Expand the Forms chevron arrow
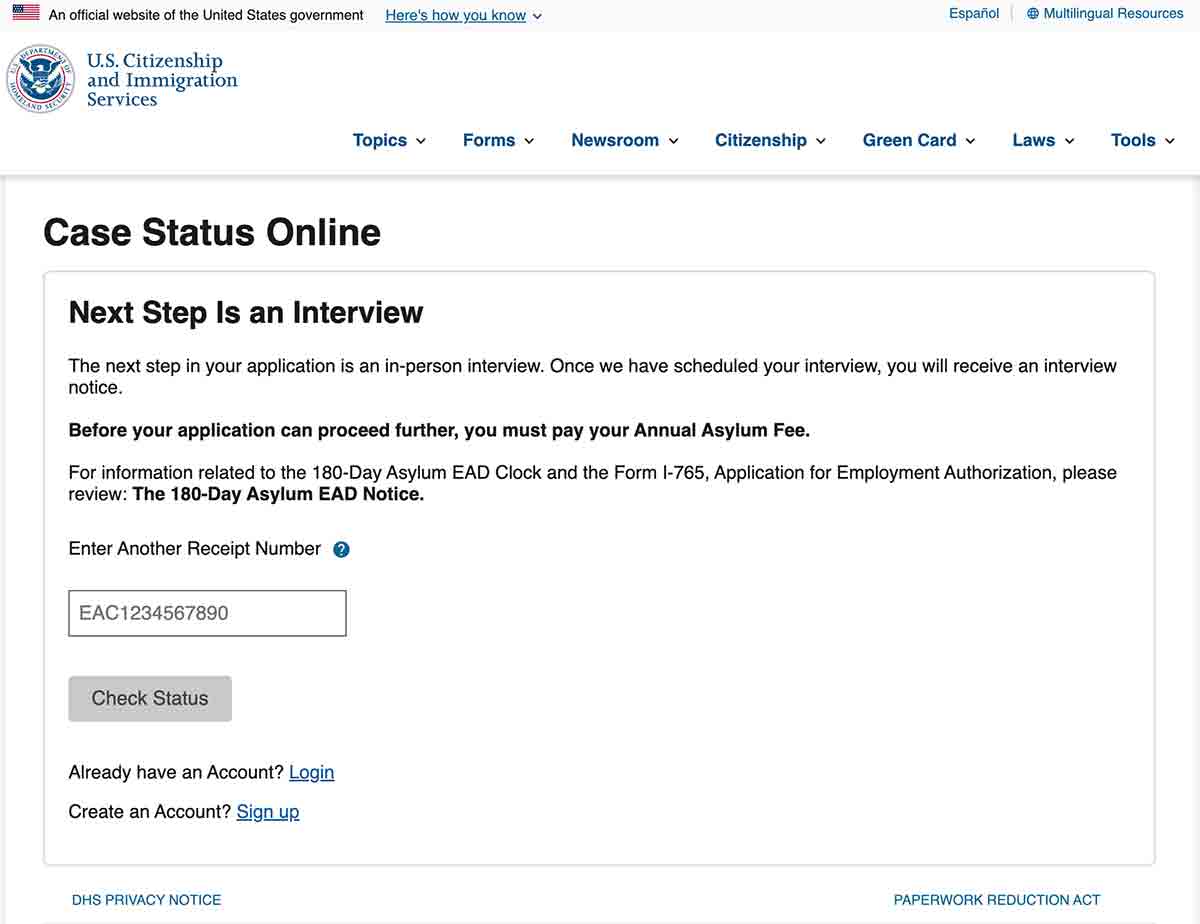The image size is (1200, 924). click(x=529, y=141)
